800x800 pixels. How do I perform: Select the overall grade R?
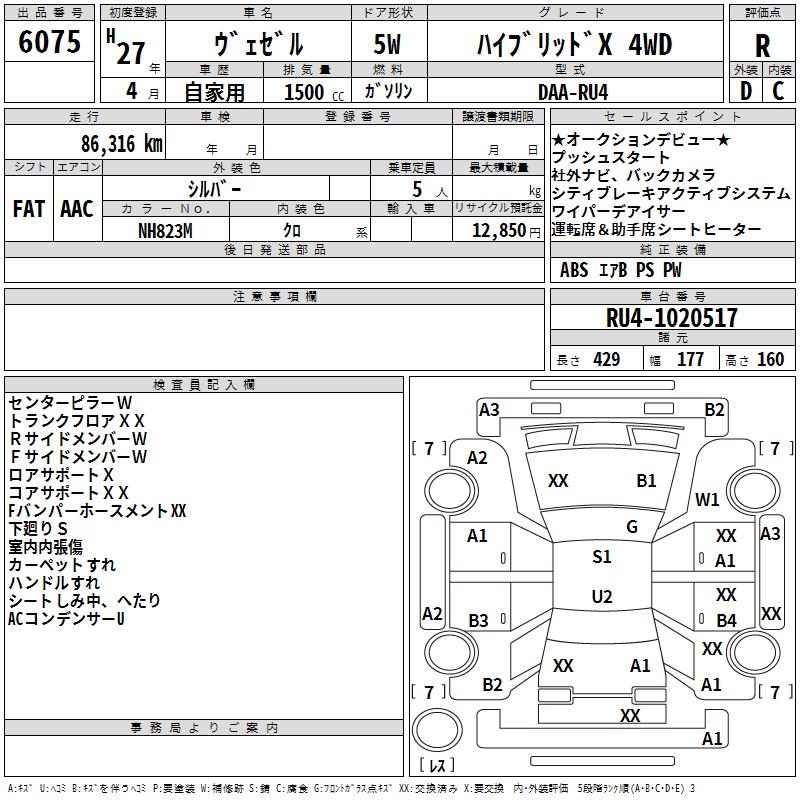(x=762, y=45)
